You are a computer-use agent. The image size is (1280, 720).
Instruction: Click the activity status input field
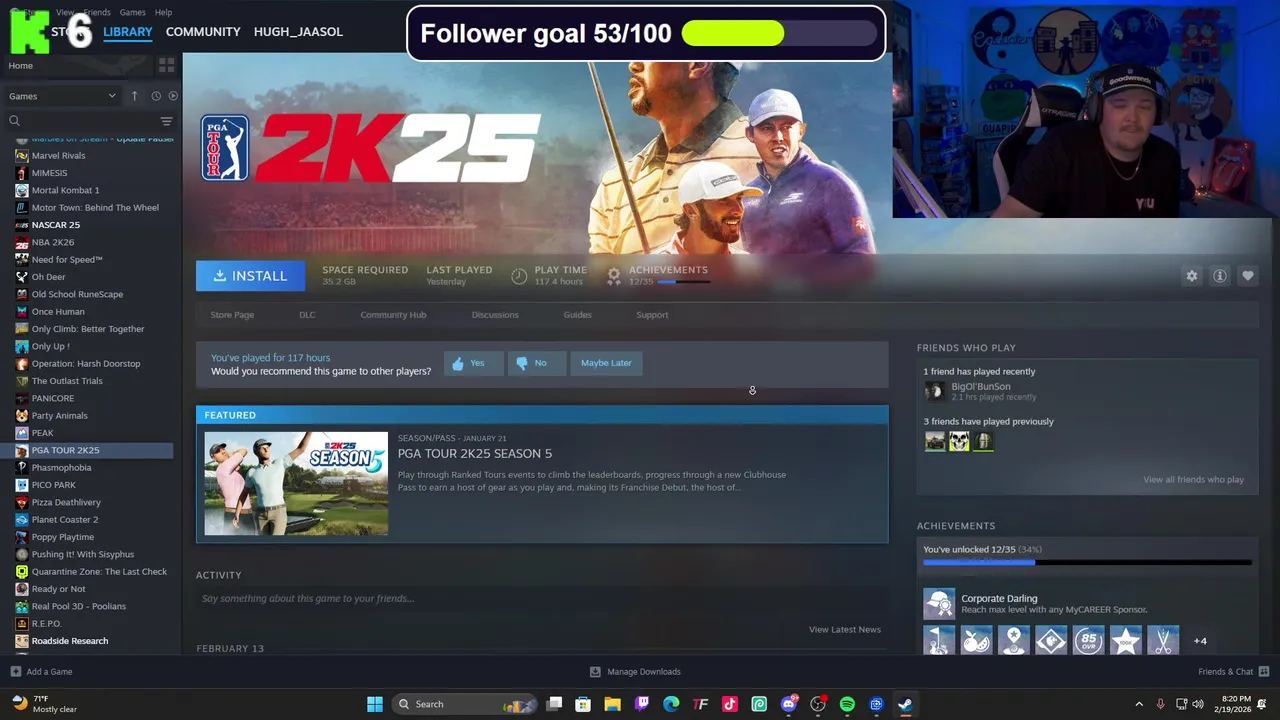point(542,599)
